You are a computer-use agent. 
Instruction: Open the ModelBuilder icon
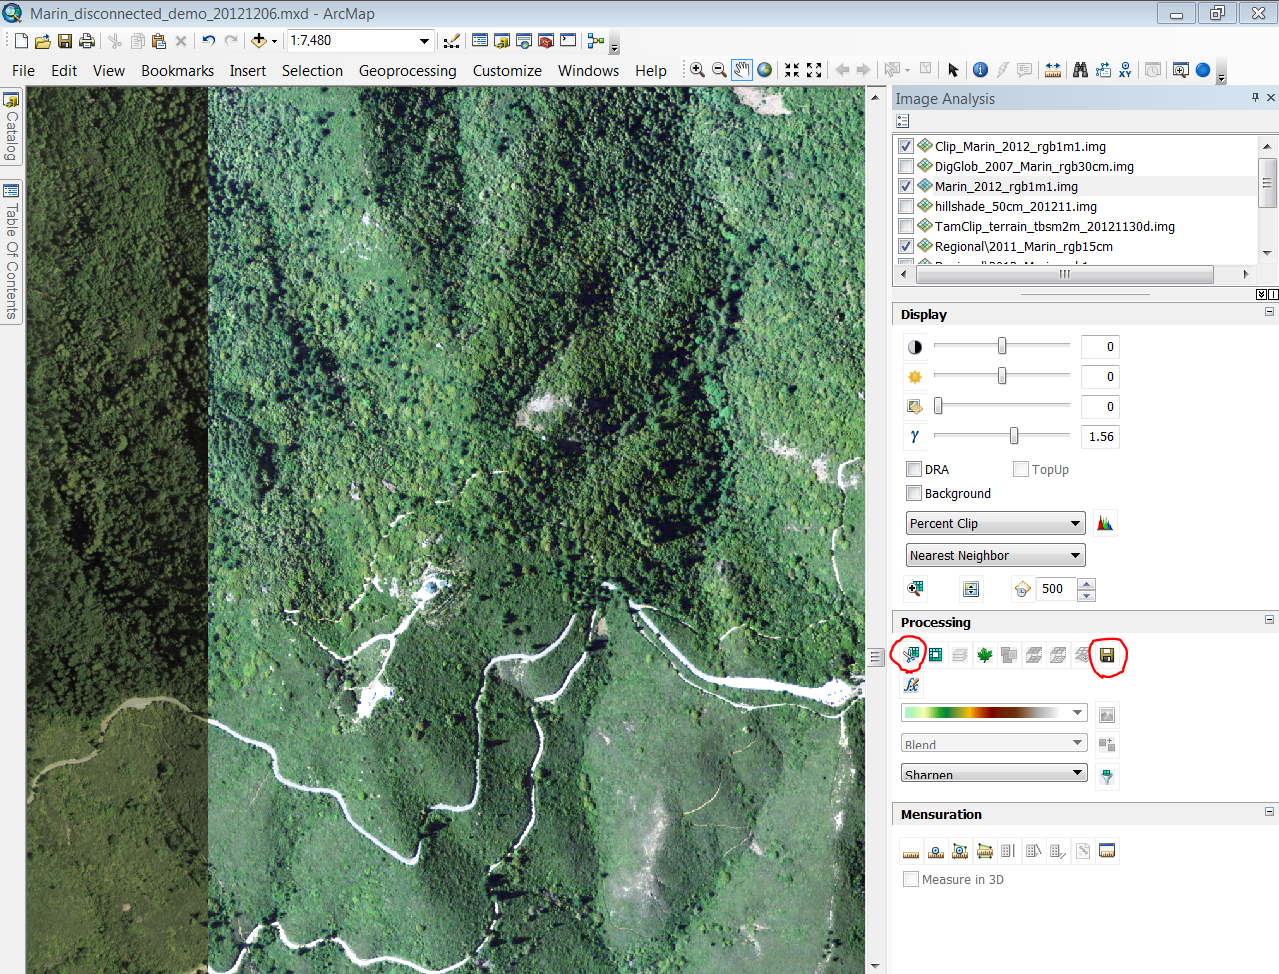(596, 41)
